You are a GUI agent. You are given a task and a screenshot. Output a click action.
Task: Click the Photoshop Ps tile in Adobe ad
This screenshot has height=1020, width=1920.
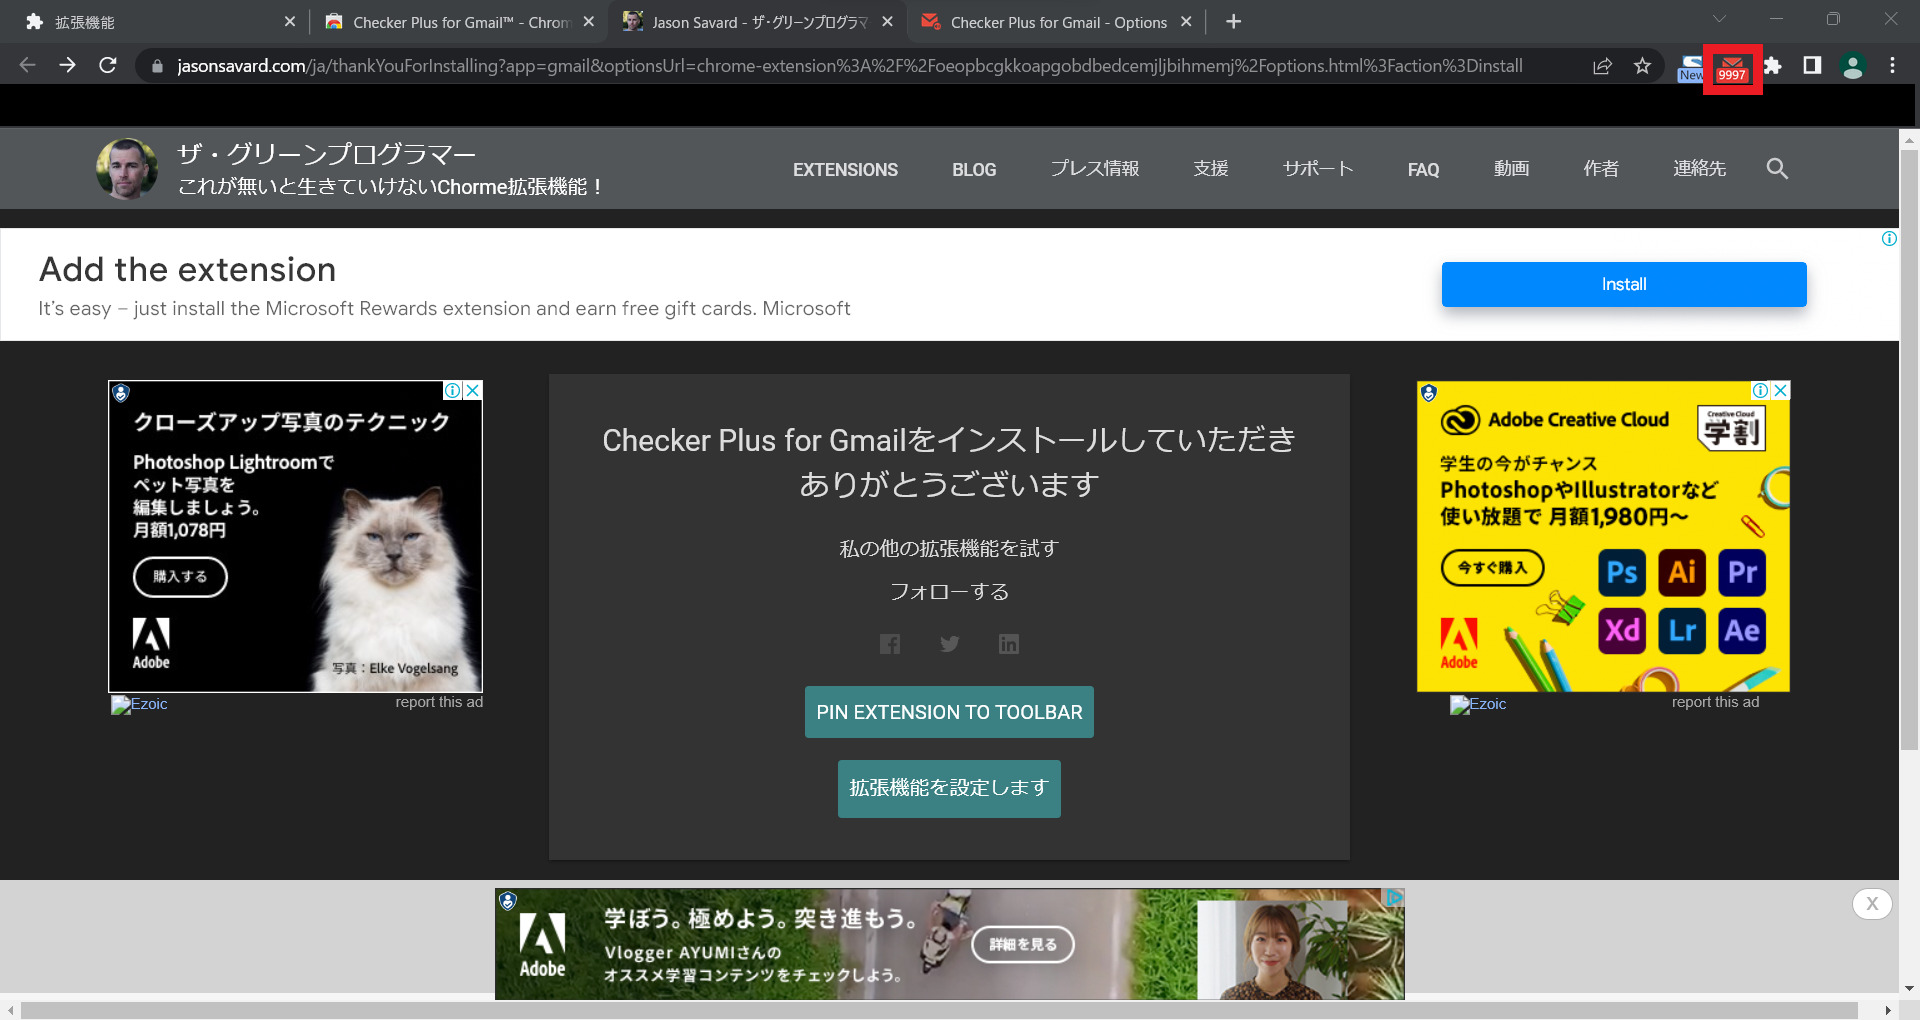(1622, 573)
